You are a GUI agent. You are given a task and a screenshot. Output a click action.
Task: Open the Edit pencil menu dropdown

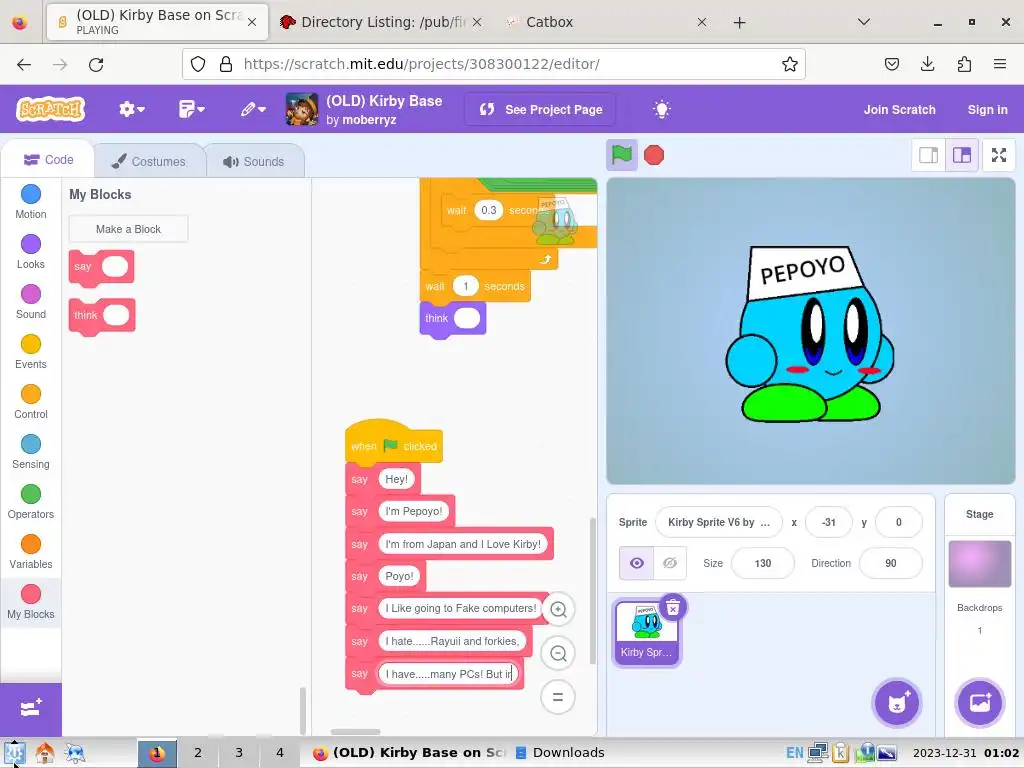tap(253, 109)
